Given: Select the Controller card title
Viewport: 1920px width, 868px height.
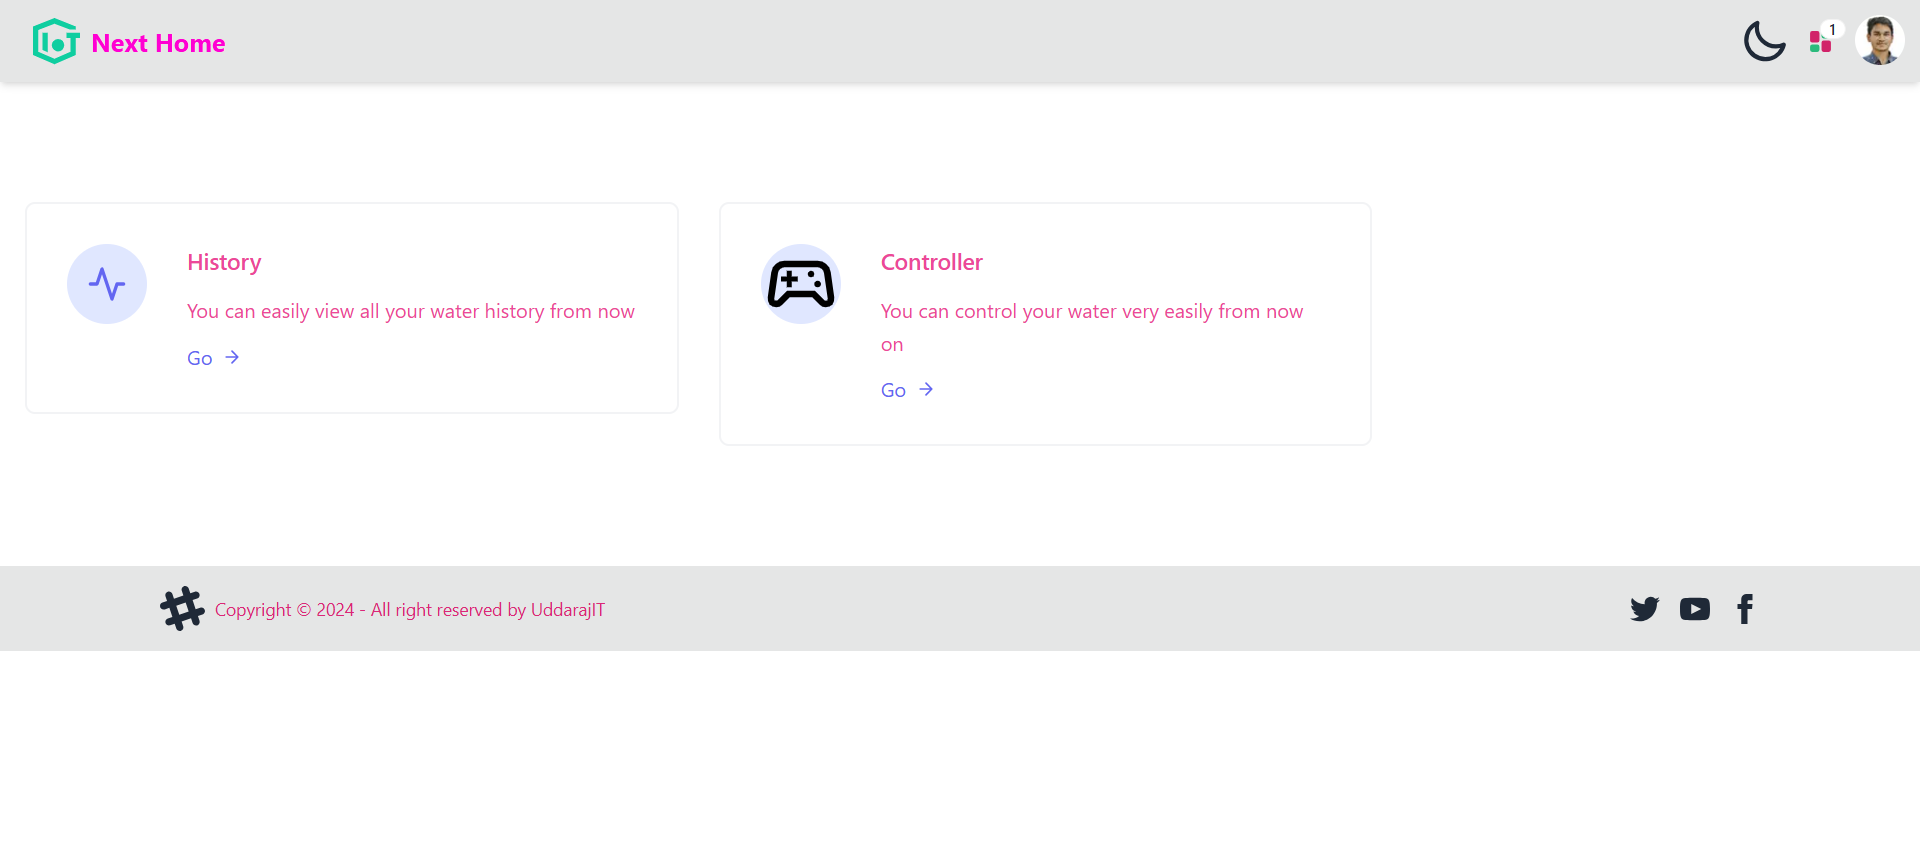Looking at the screenshot, I should click(x=931, y=262).
